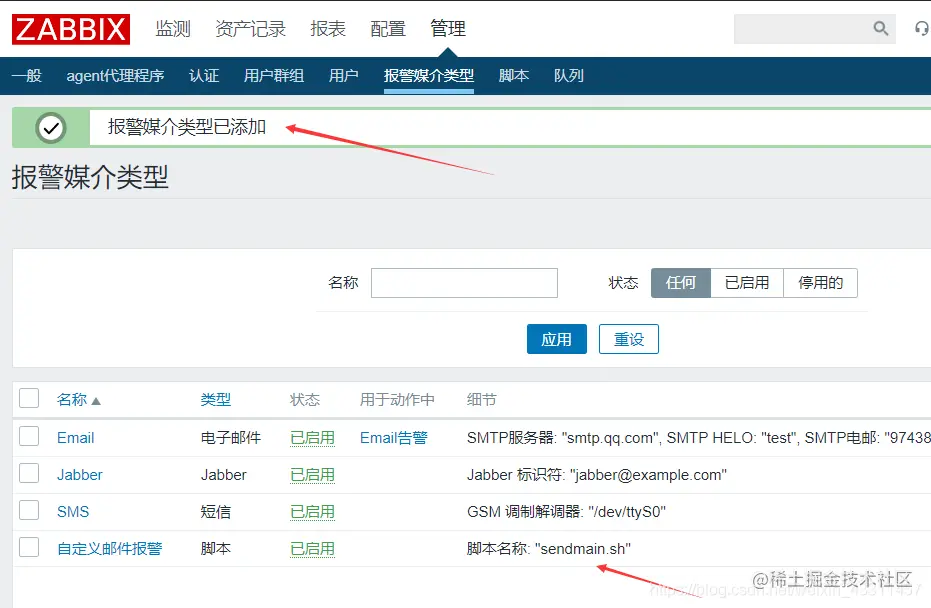Open the 报表 menu

click(x=328, y=28)
